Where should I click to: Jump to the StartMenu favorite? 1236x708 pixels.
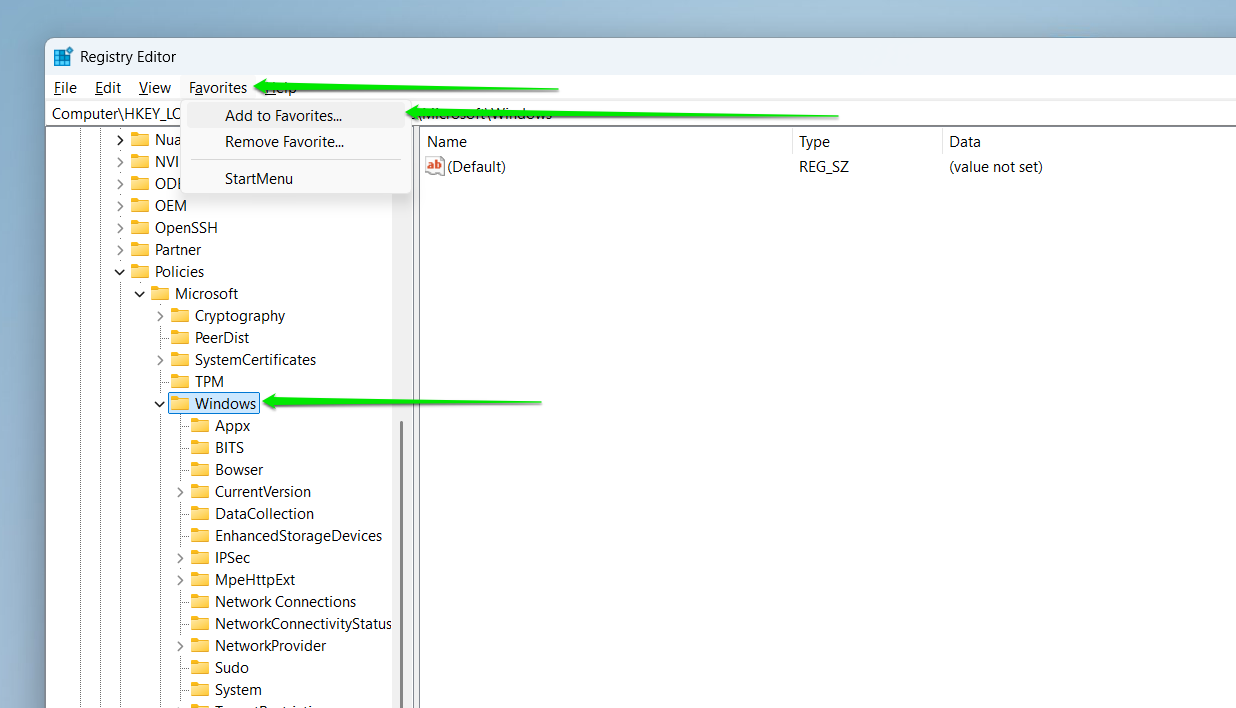296,179
